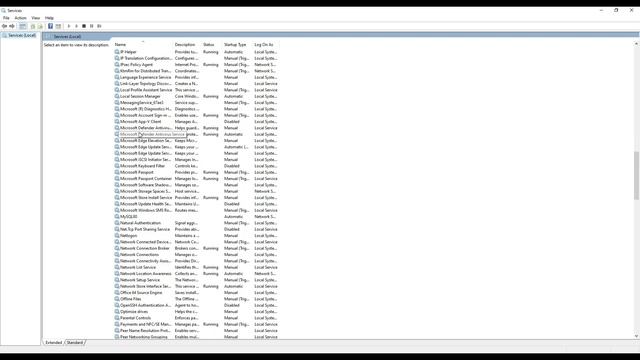Click the Forward arrow in the toolbar
The image size is (640, 360).
[x=12, y=26]
